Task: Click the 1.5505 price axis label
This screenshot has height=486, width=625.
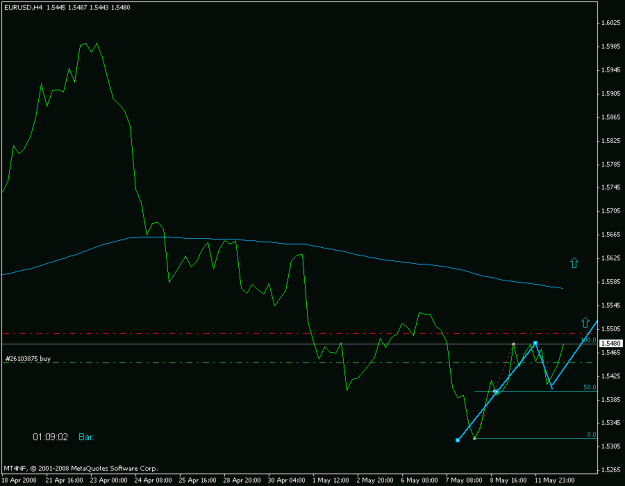Action: pyautogui.click(x=611, y=329)
